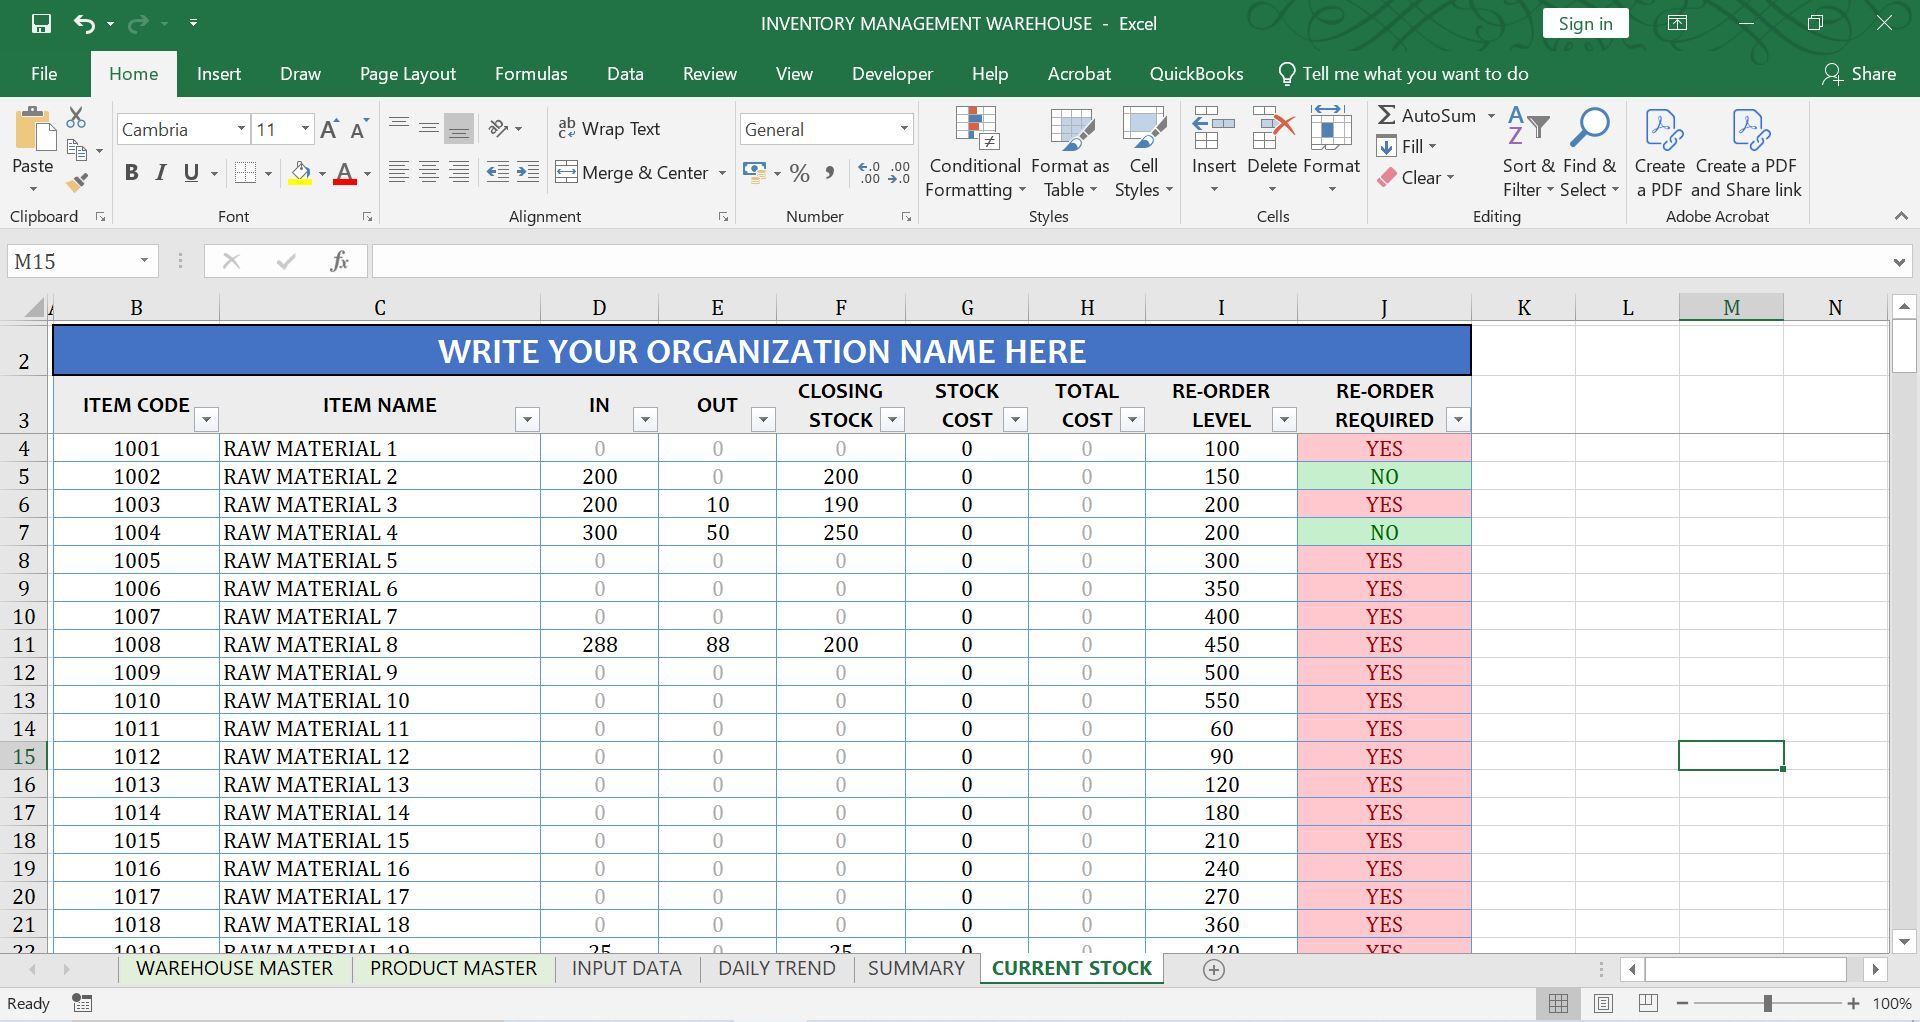Click Create a PDF Acrobat icon
This screenshot has width=1920, height=1022.
coord(1660,152)
